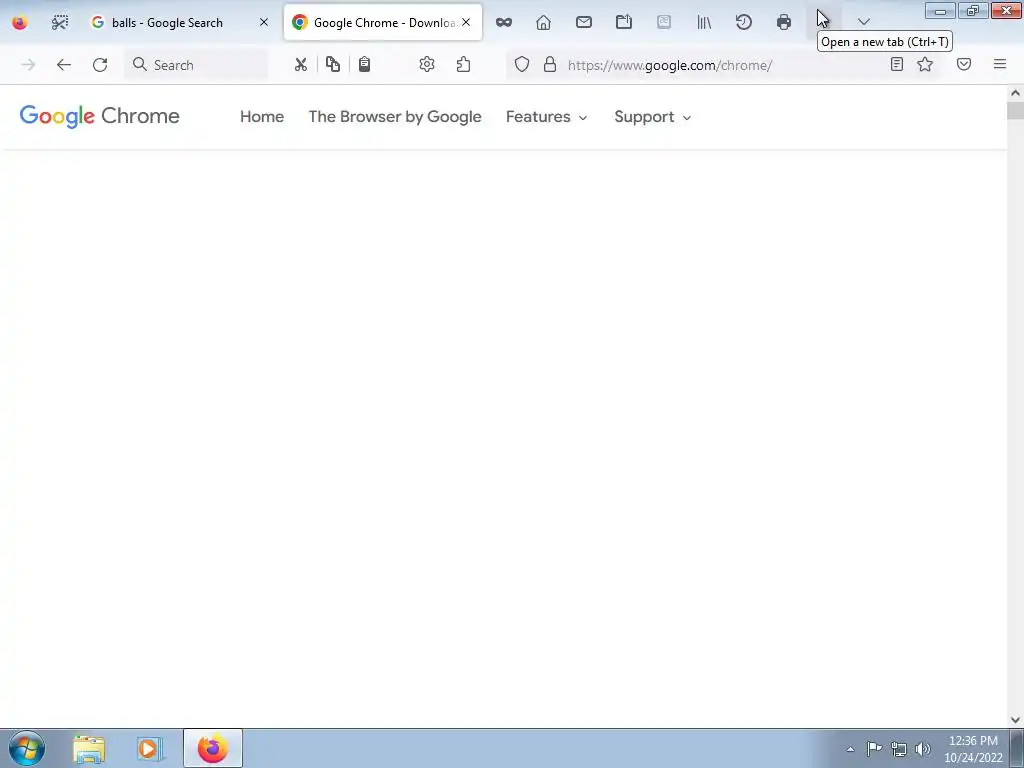Image resolution: width=1024 pixels, height=768 pixels.
Task: Click the Show desktop button
Action: tap(1017, 748)
